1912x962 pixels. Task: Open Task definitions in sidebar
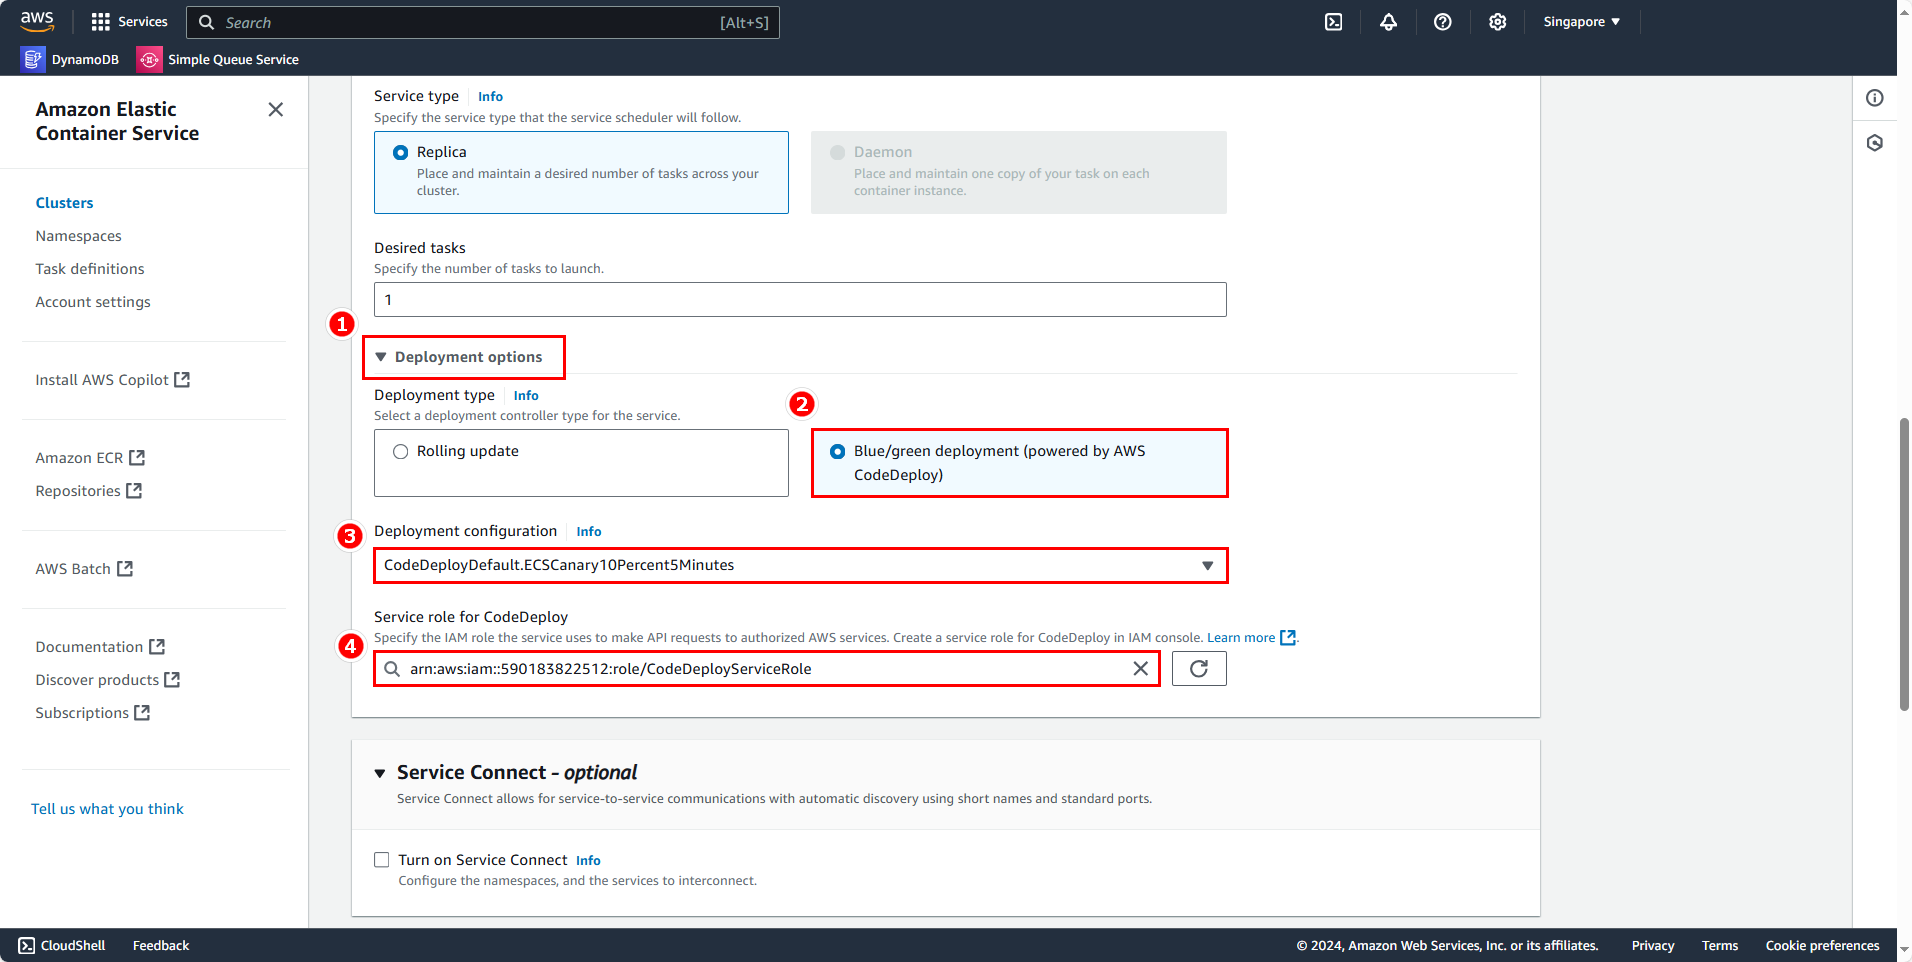tap(90, 269)
